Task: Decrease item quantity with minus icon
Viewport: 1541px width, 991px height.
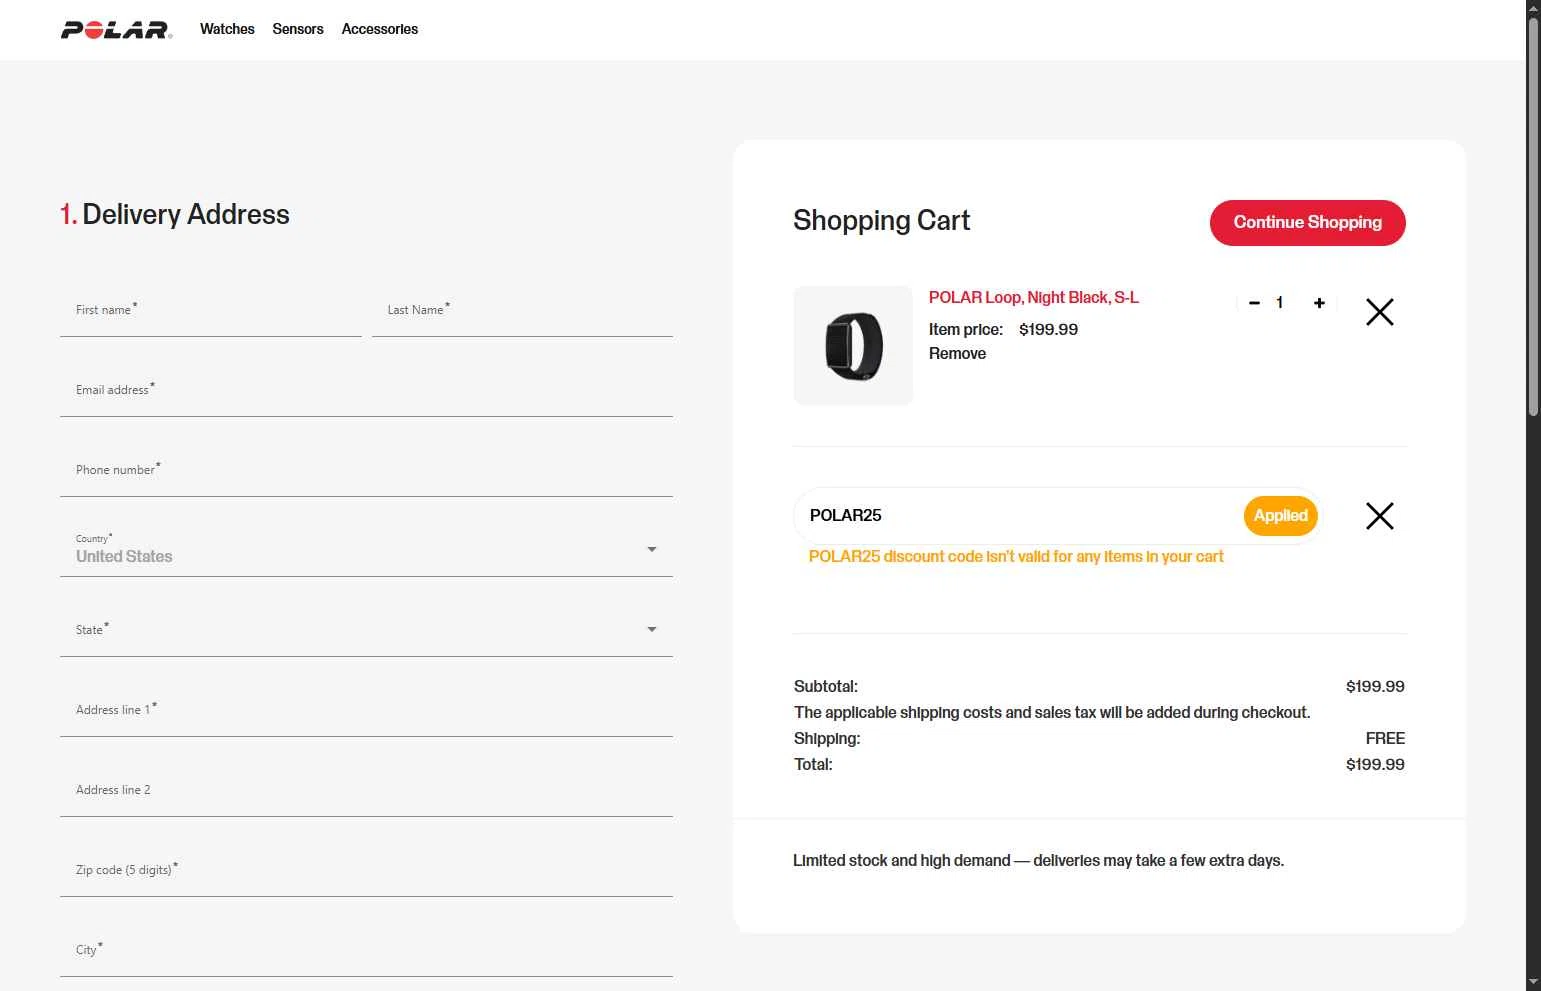Action: [1254, 303]
